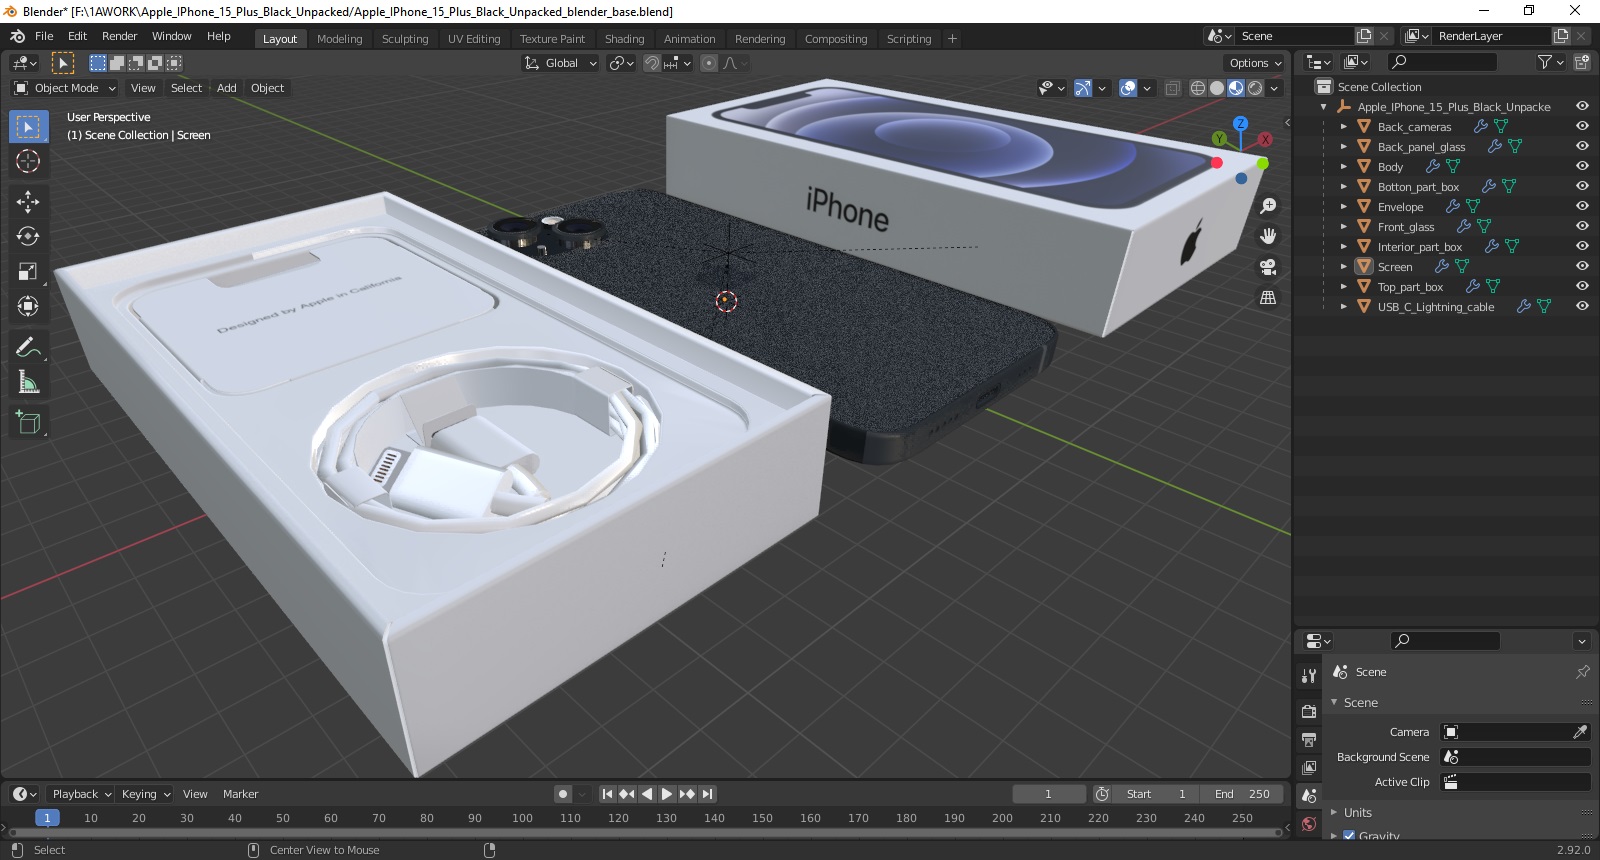This screenshot has width=1600, height=860.
Task: Open the Tool properties tab
Action: (1309, 676)
